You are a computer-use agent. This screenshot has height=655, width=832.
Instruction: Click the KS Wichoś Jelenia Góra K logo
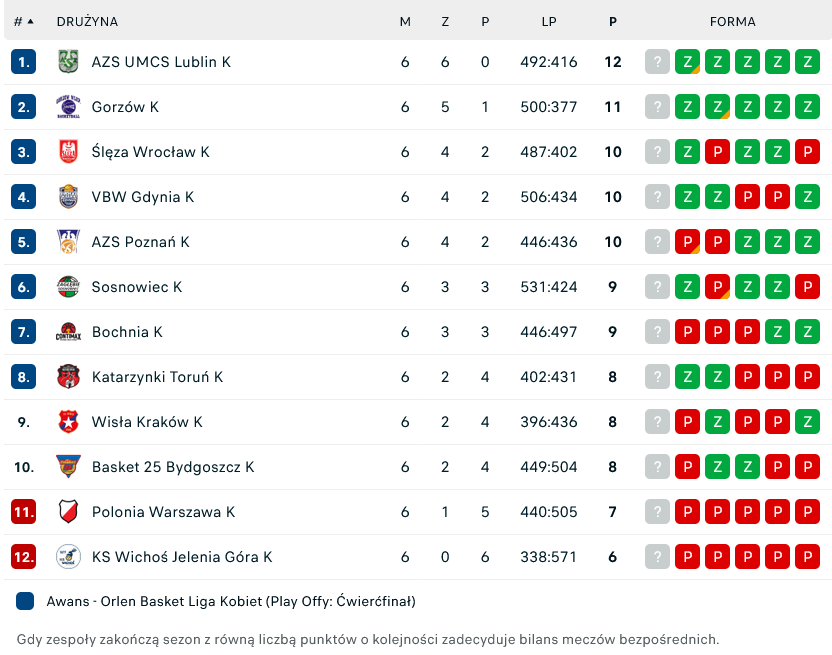[68, 557]
